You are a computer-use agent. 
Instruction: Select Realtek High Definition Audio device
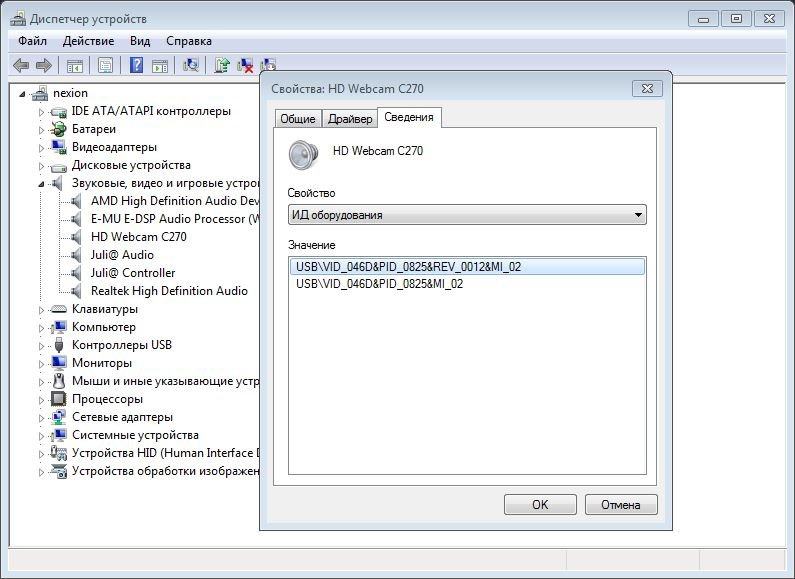point(168,291)
